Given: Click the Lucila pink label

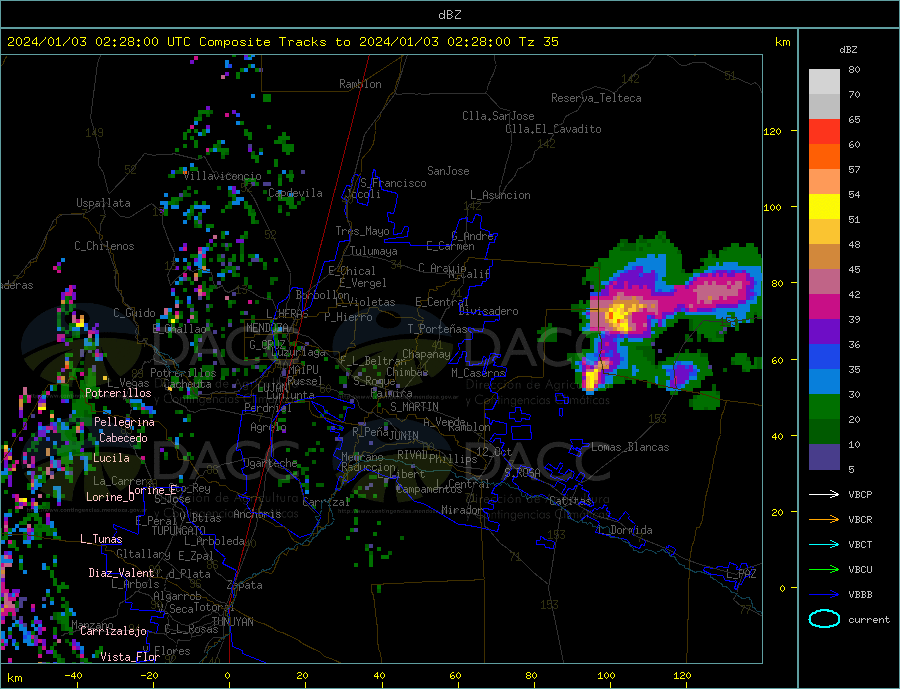Looking at the screenshot, I should [x=111, y=458].
